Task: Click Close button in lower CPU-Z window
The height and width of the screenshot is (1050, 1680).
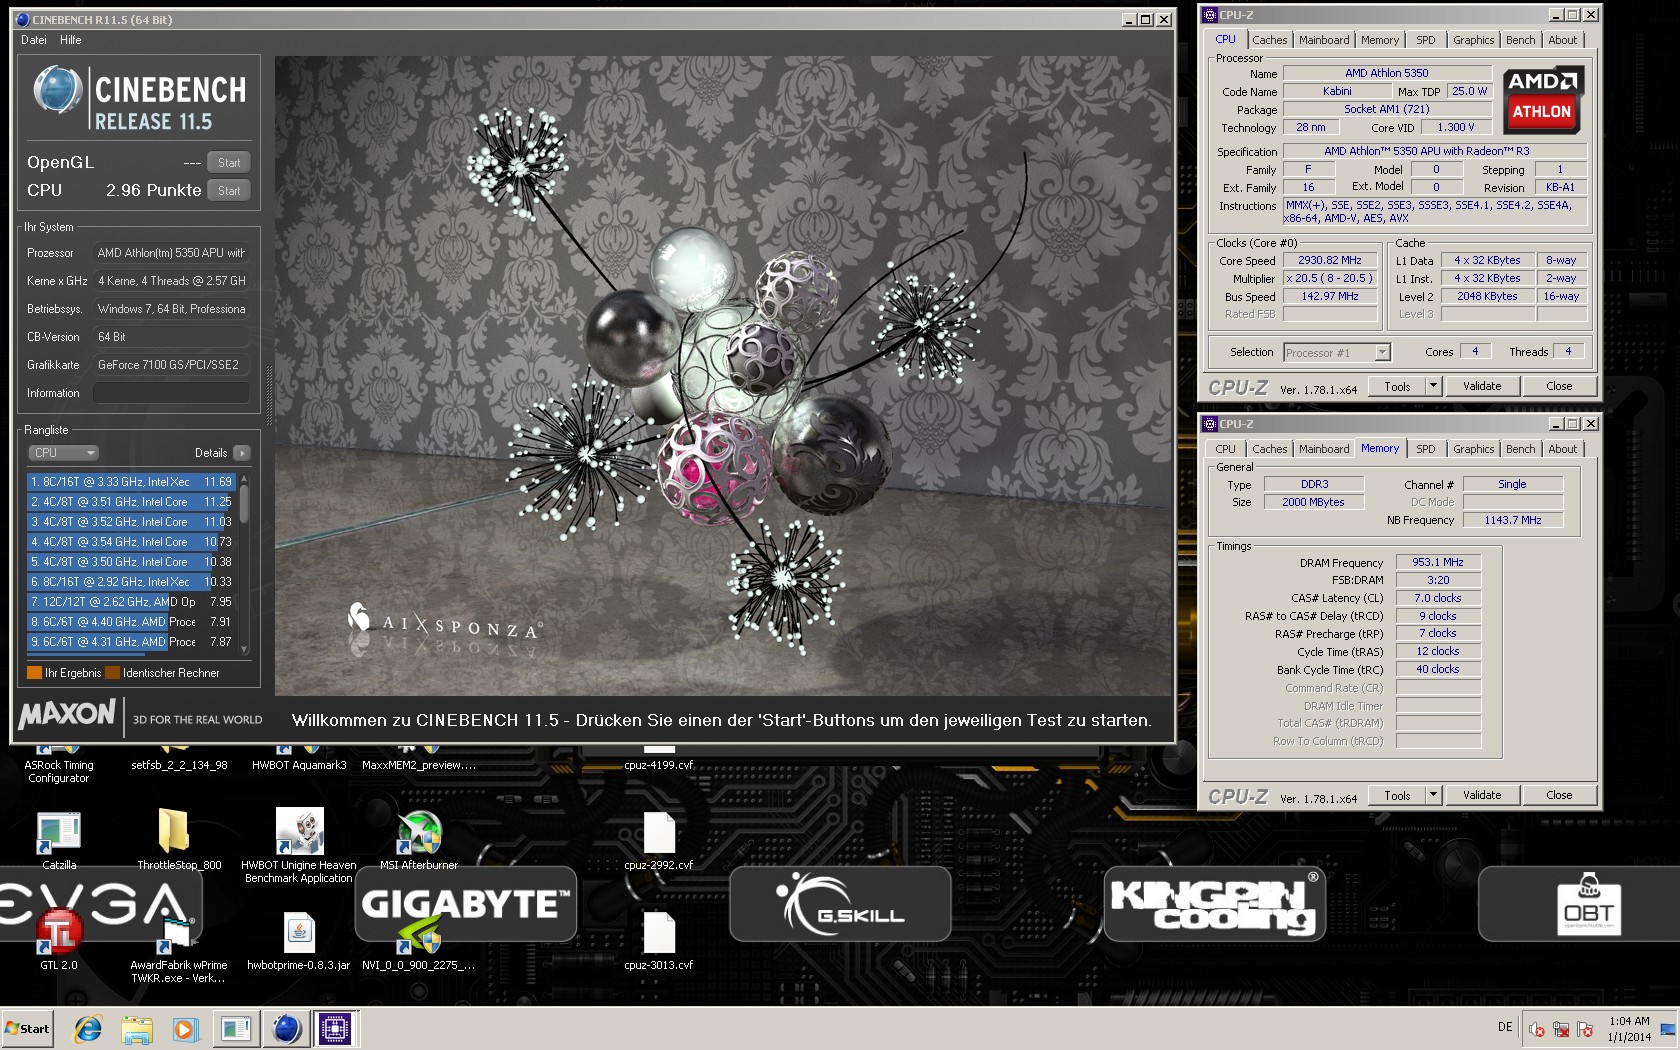Action: pos(1559,795)
